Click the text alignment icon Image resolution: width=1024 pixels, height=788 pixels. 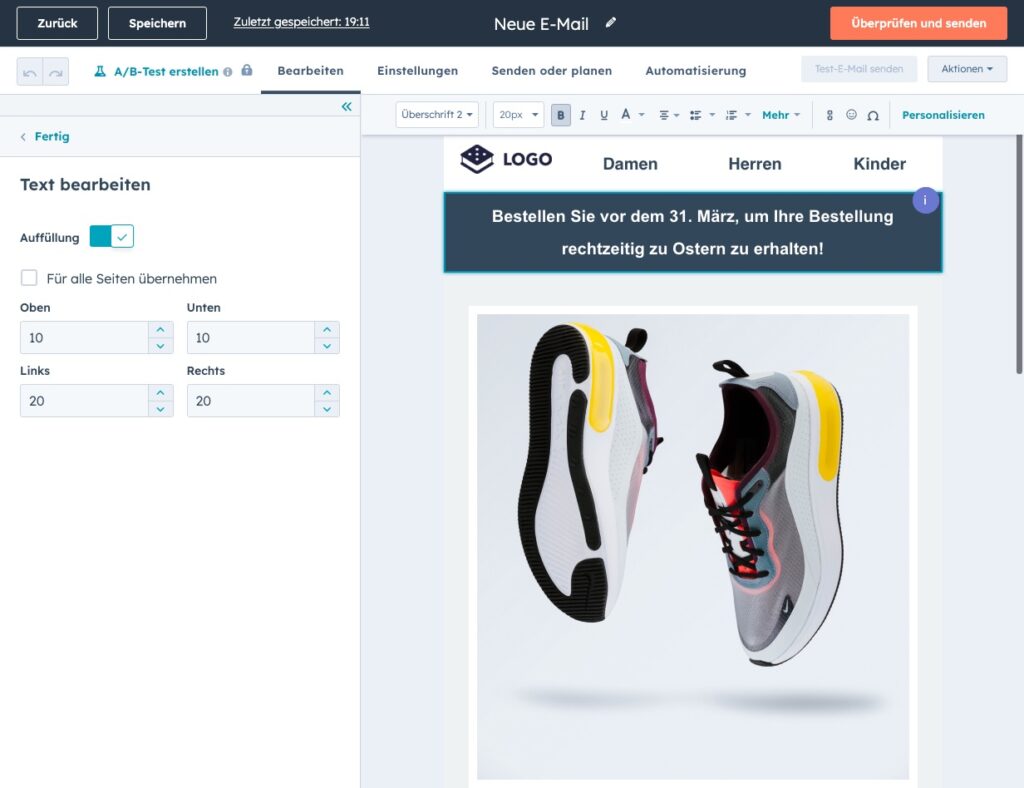[x=664, y=115]
